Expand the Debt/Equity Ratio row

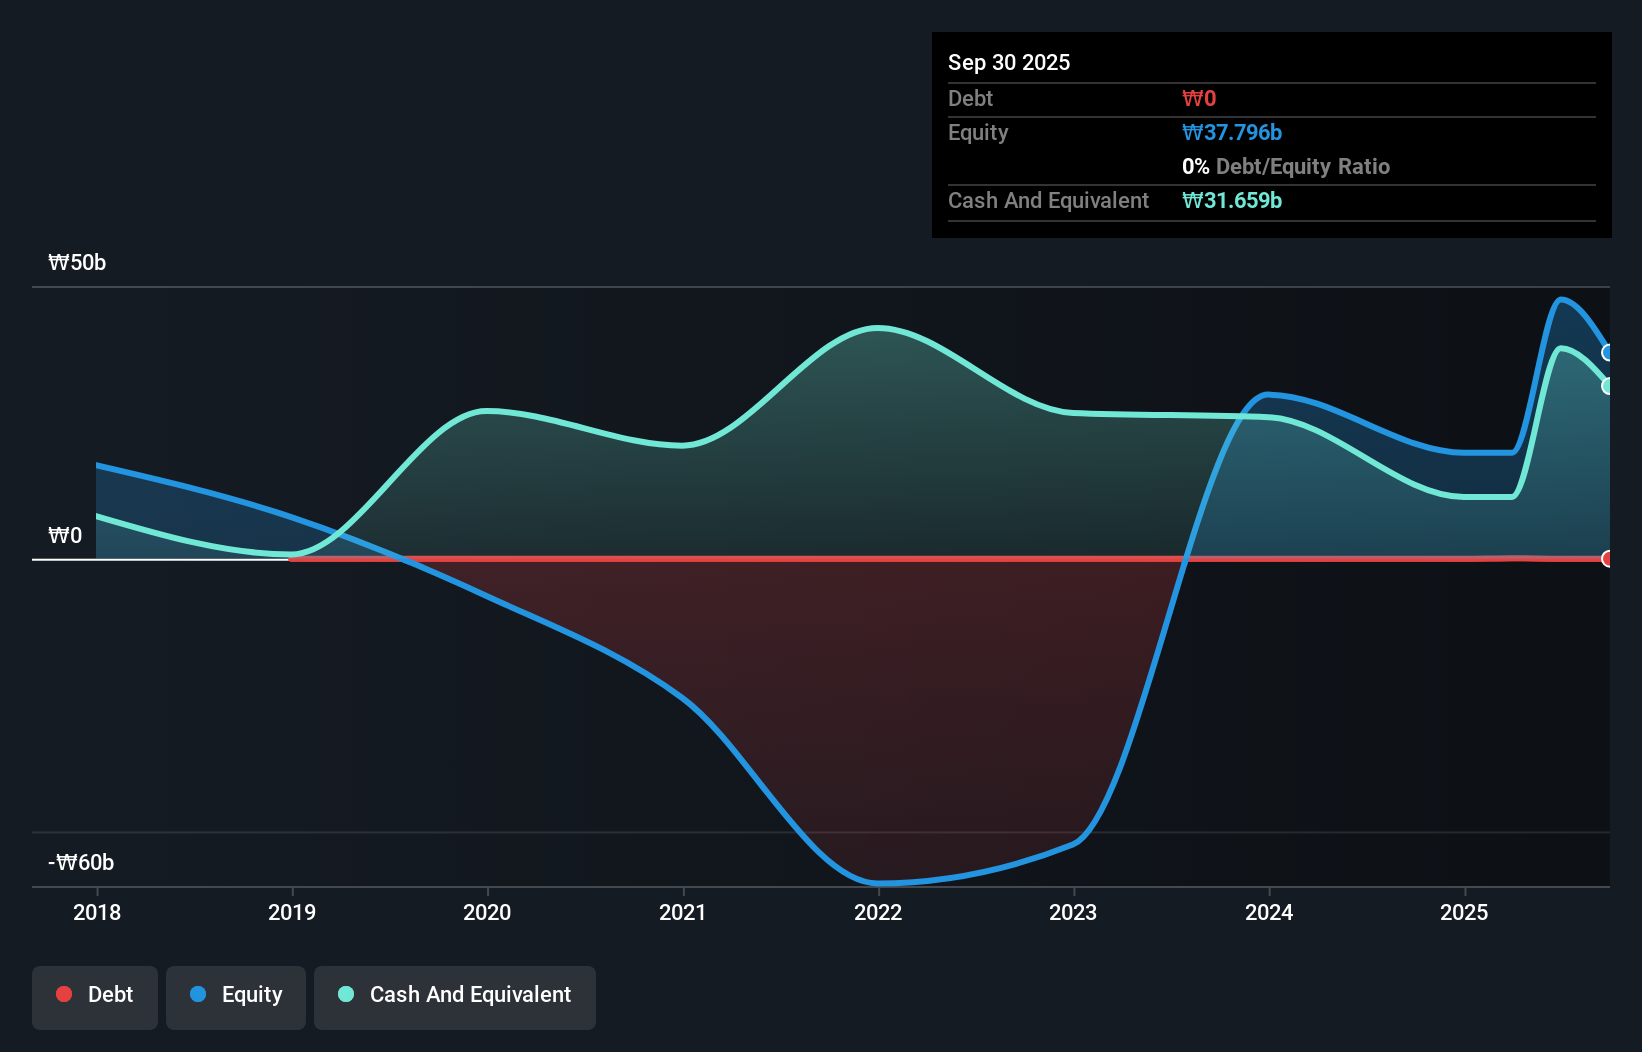coord(1286,166)
